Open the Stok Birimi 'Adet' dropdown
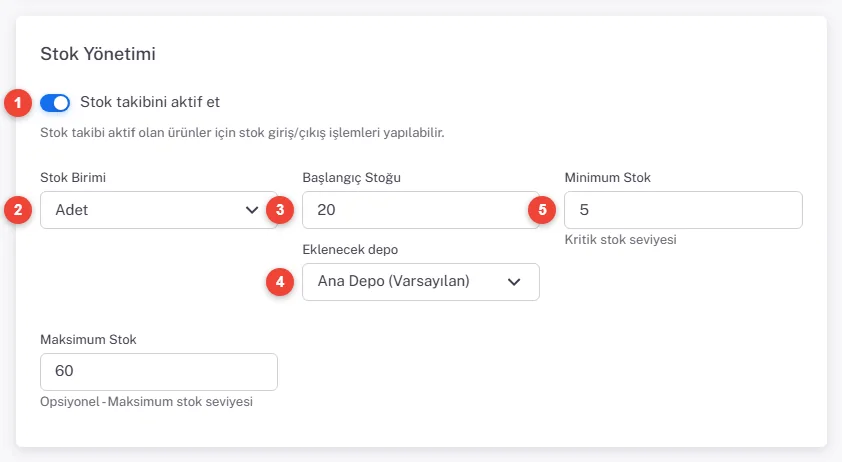Screen dimensions: 842x462 159,210
